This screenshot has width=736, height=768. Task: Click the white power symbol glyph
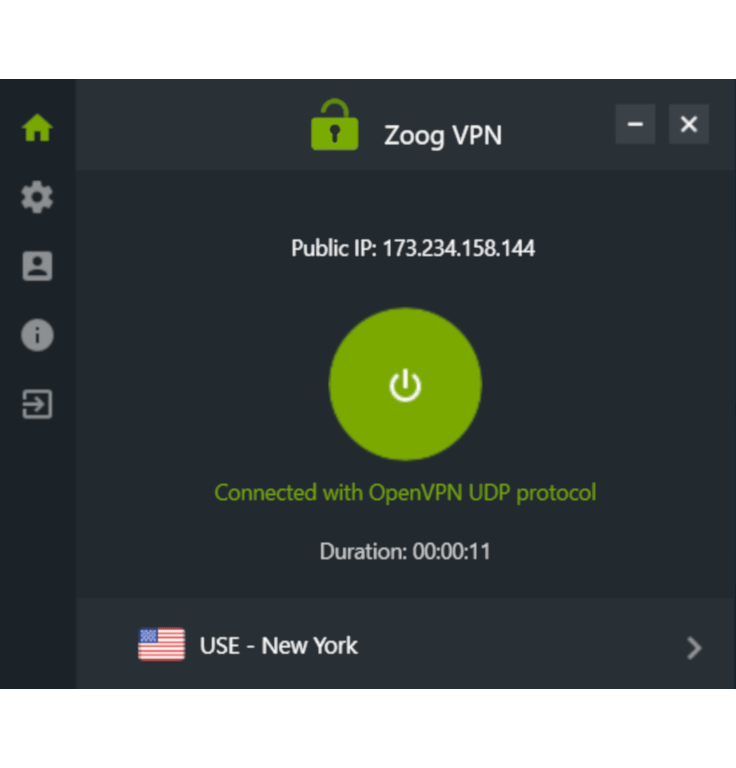coord(405,385)
